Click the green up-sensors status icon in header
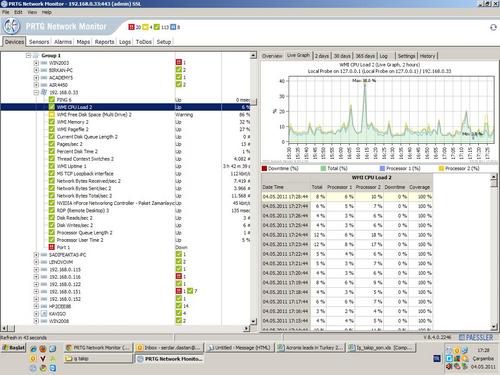This screenshot has width=500, height=375. click(157, 27)
